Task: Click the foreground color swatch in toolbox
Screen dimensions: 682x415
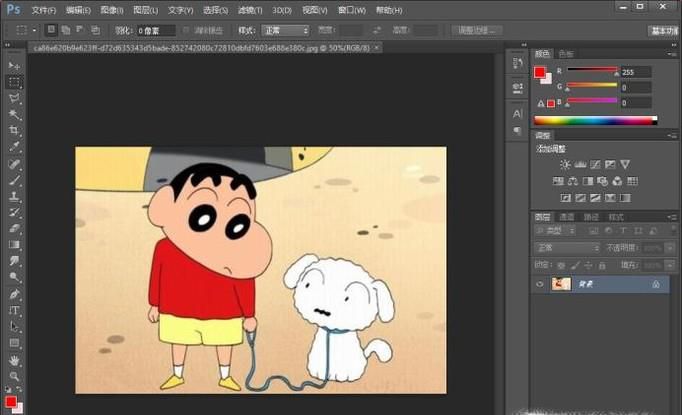Action: [x=11, y=401]
